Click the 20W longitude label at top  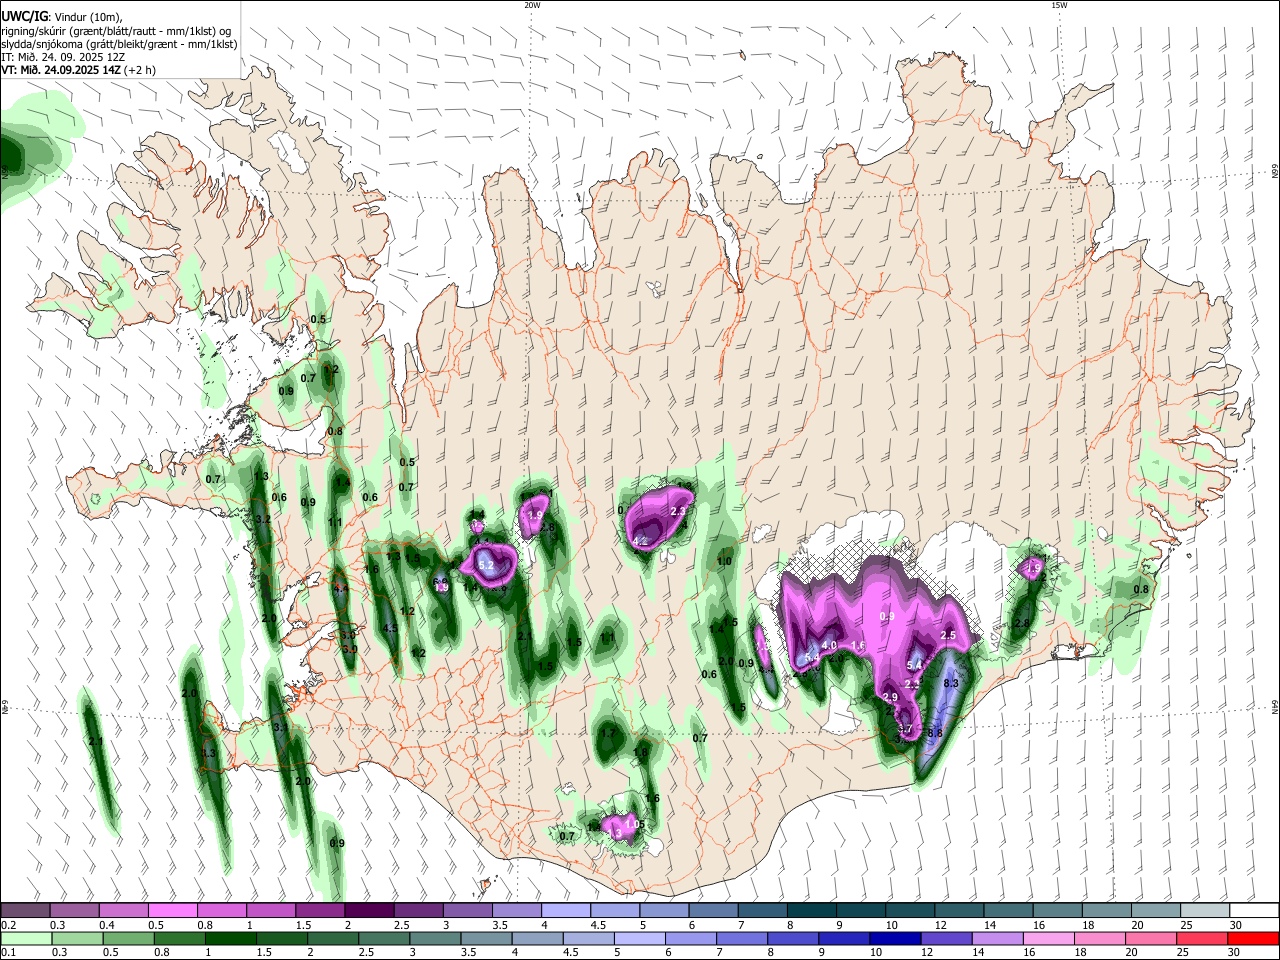[532, 5]
